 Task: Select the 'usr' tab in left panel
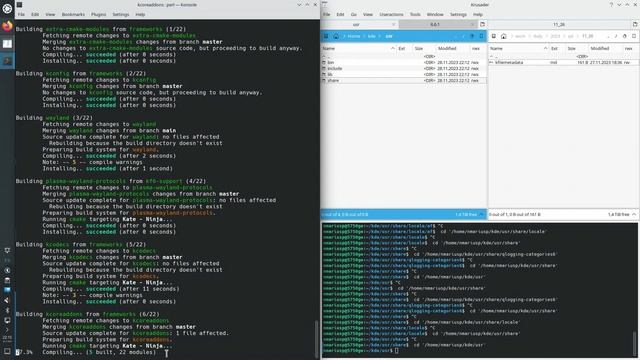point(356,24)
